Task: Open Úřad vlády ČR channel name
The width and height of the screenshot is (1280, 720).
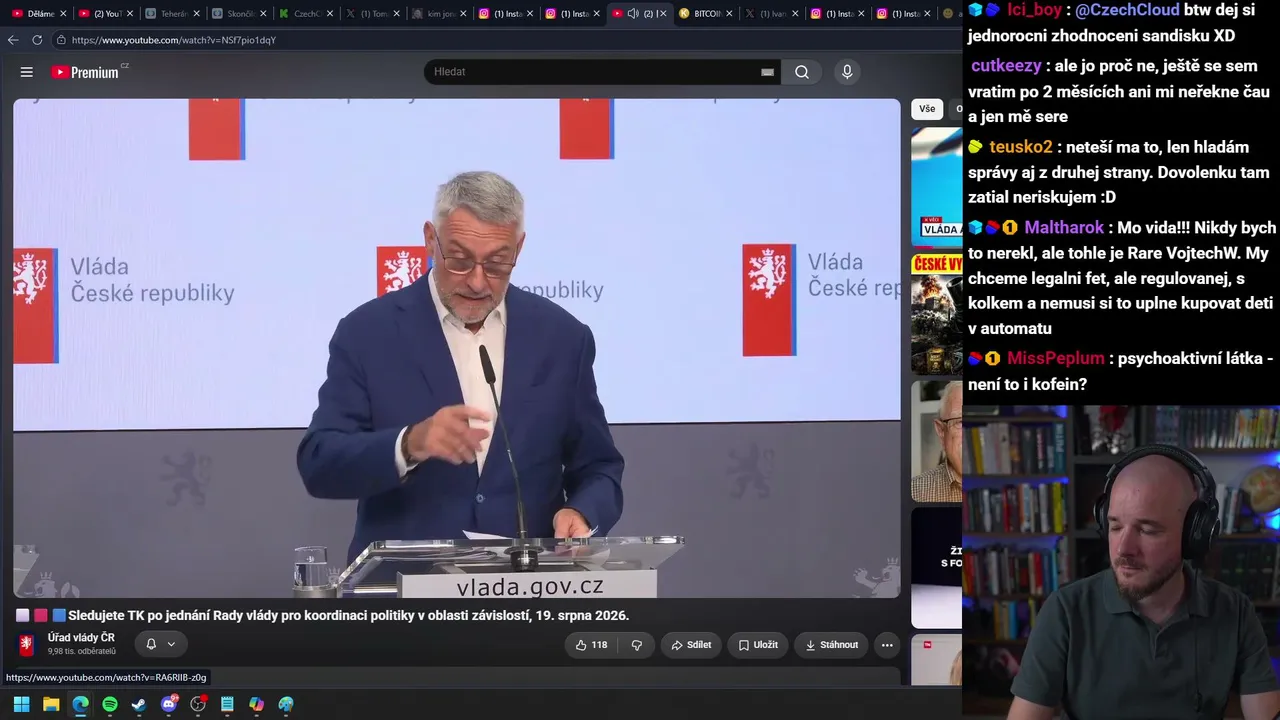Action: [x=81, y=638]
